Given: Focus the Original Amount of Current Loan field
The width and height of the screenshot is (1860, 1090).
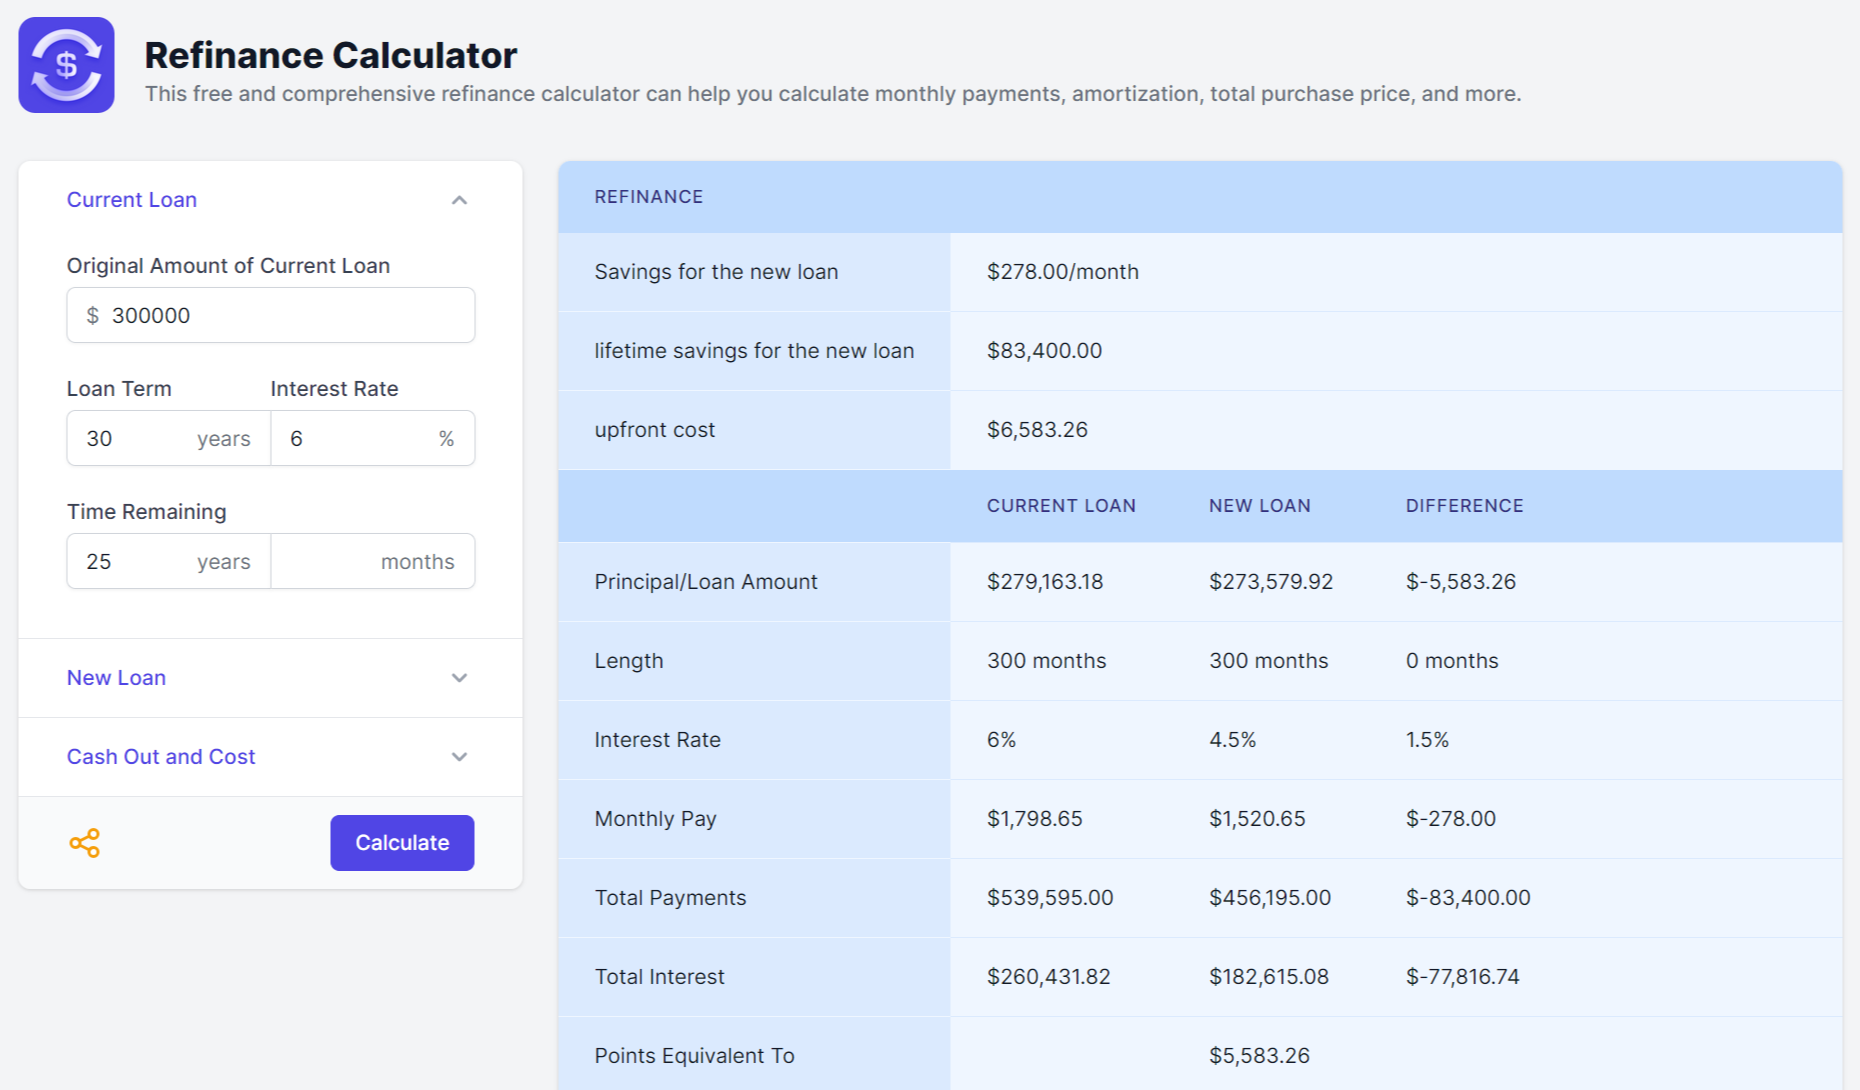Looking at the screenshot, I should point(285,316).
